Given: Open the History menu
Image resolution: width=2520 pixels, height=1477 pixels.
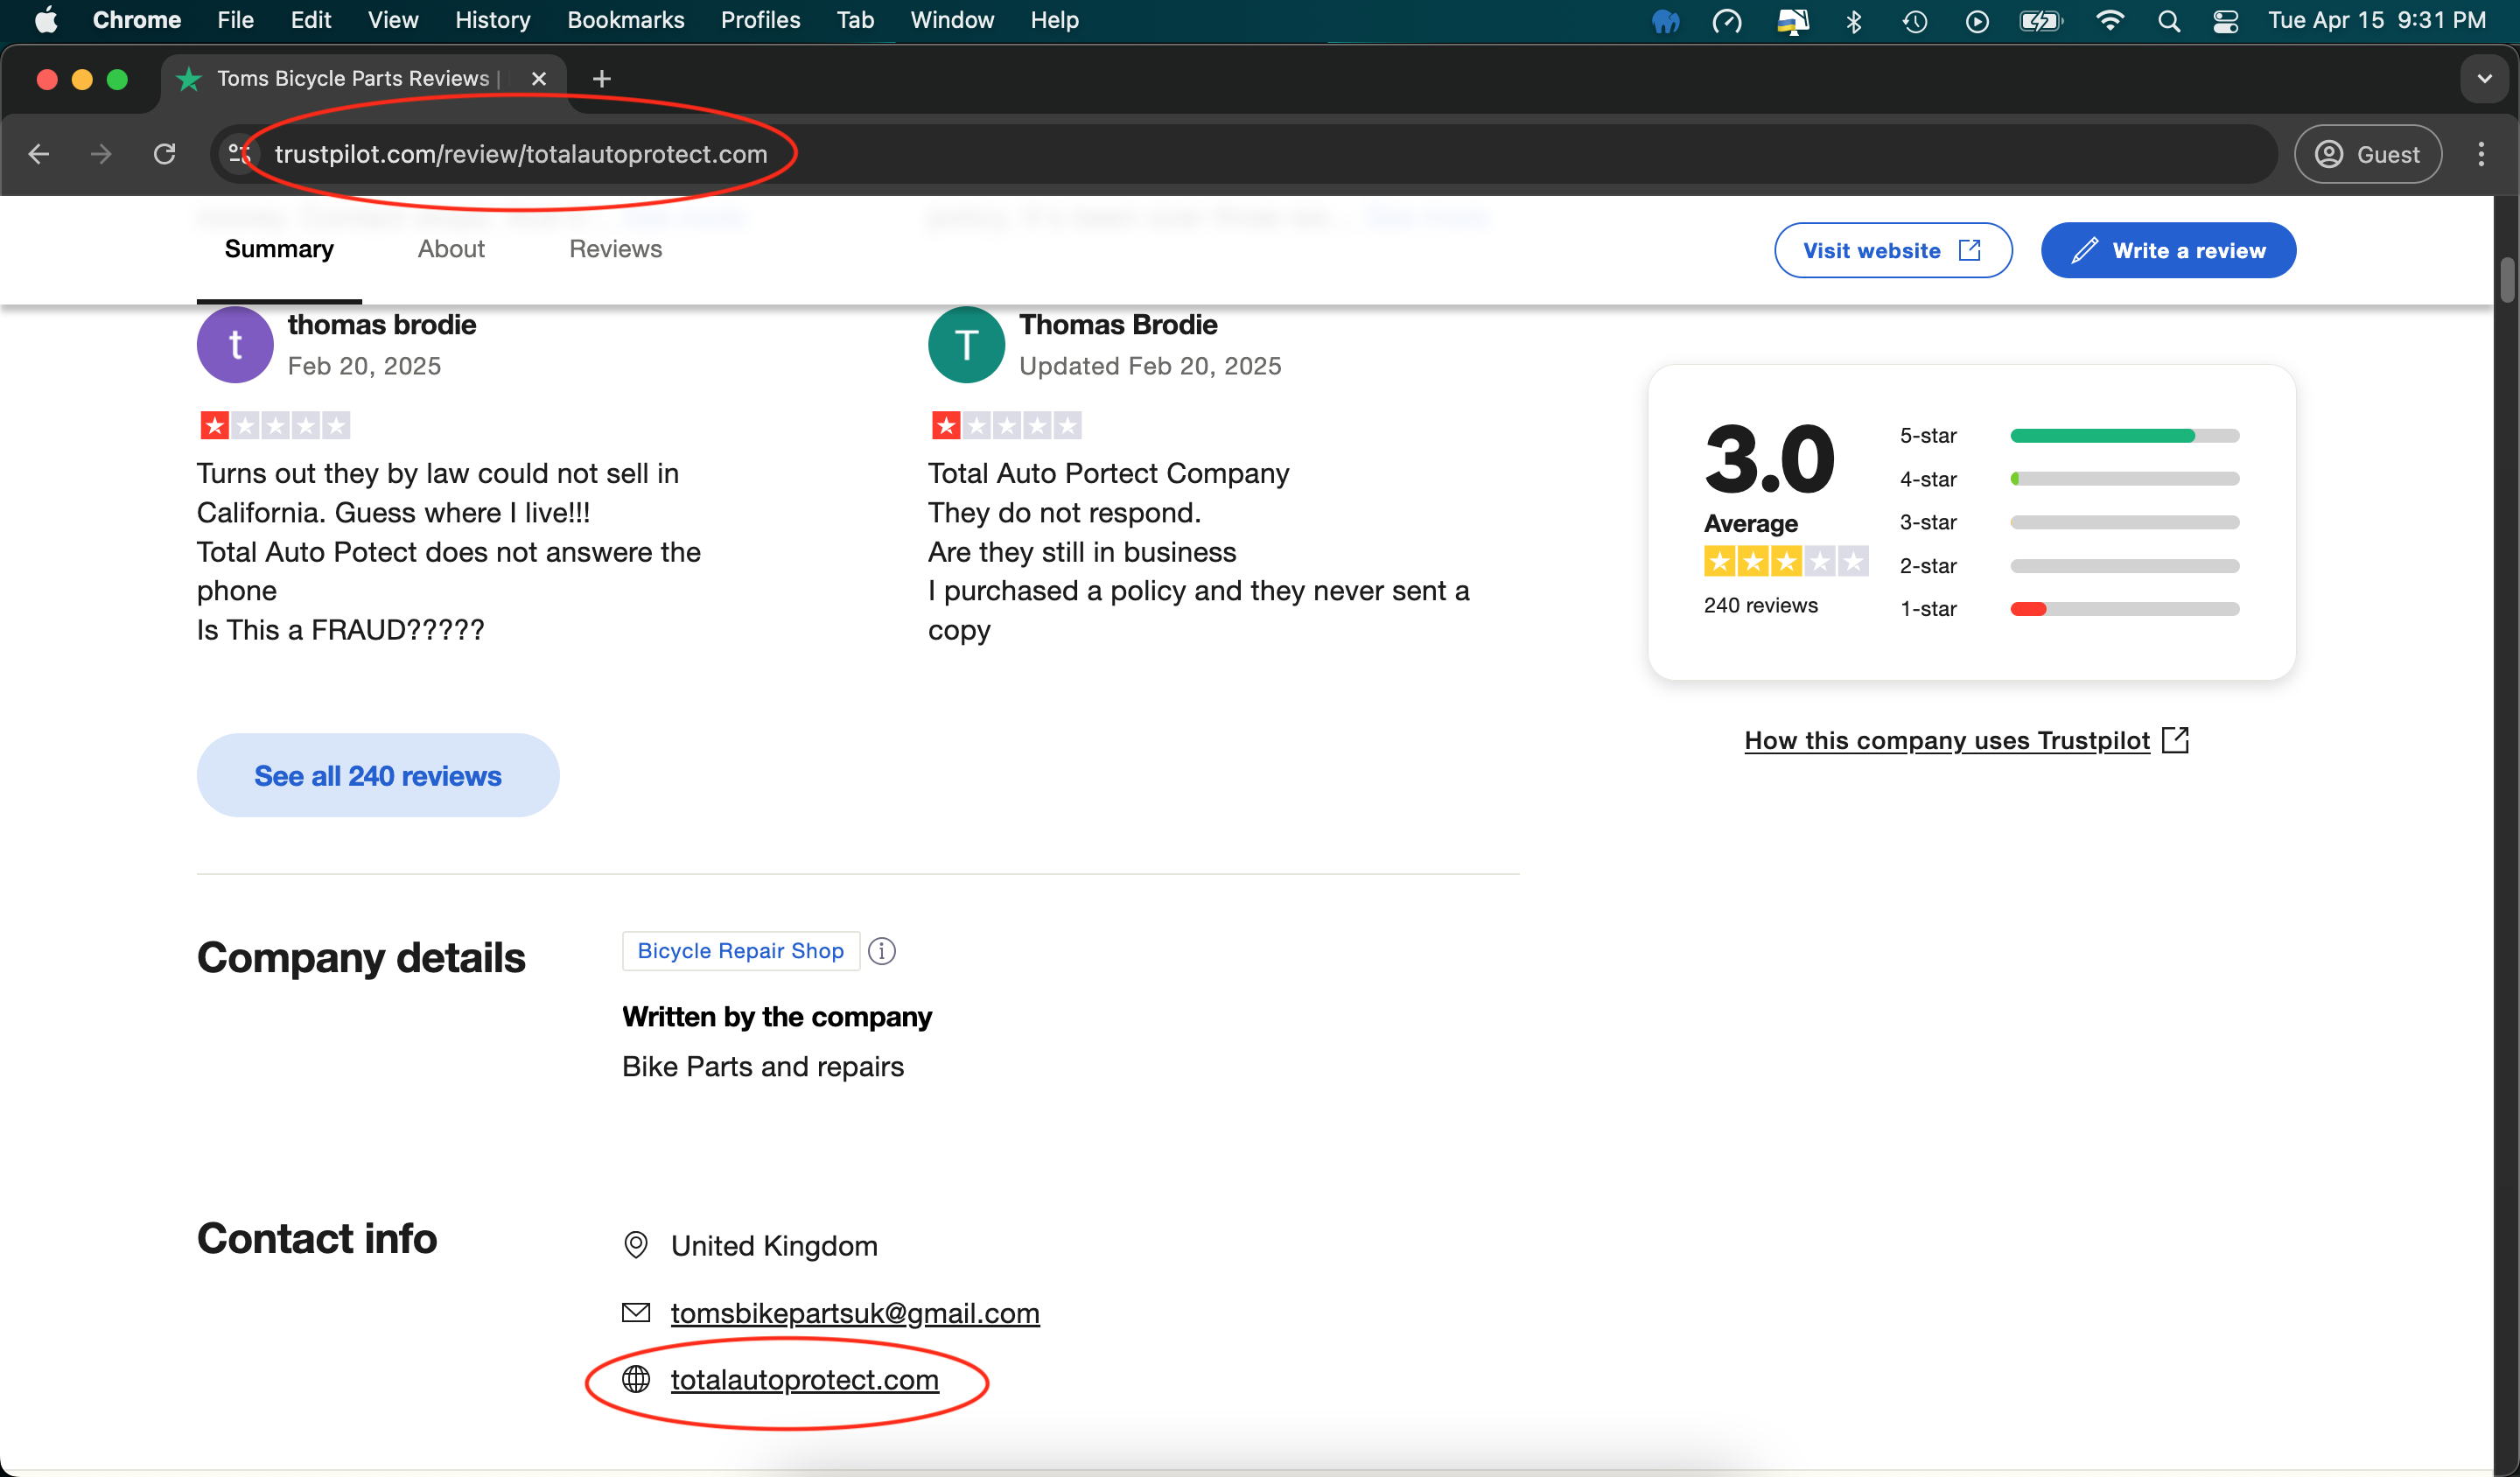Looking at the screenshot, I should pos(493,20).
